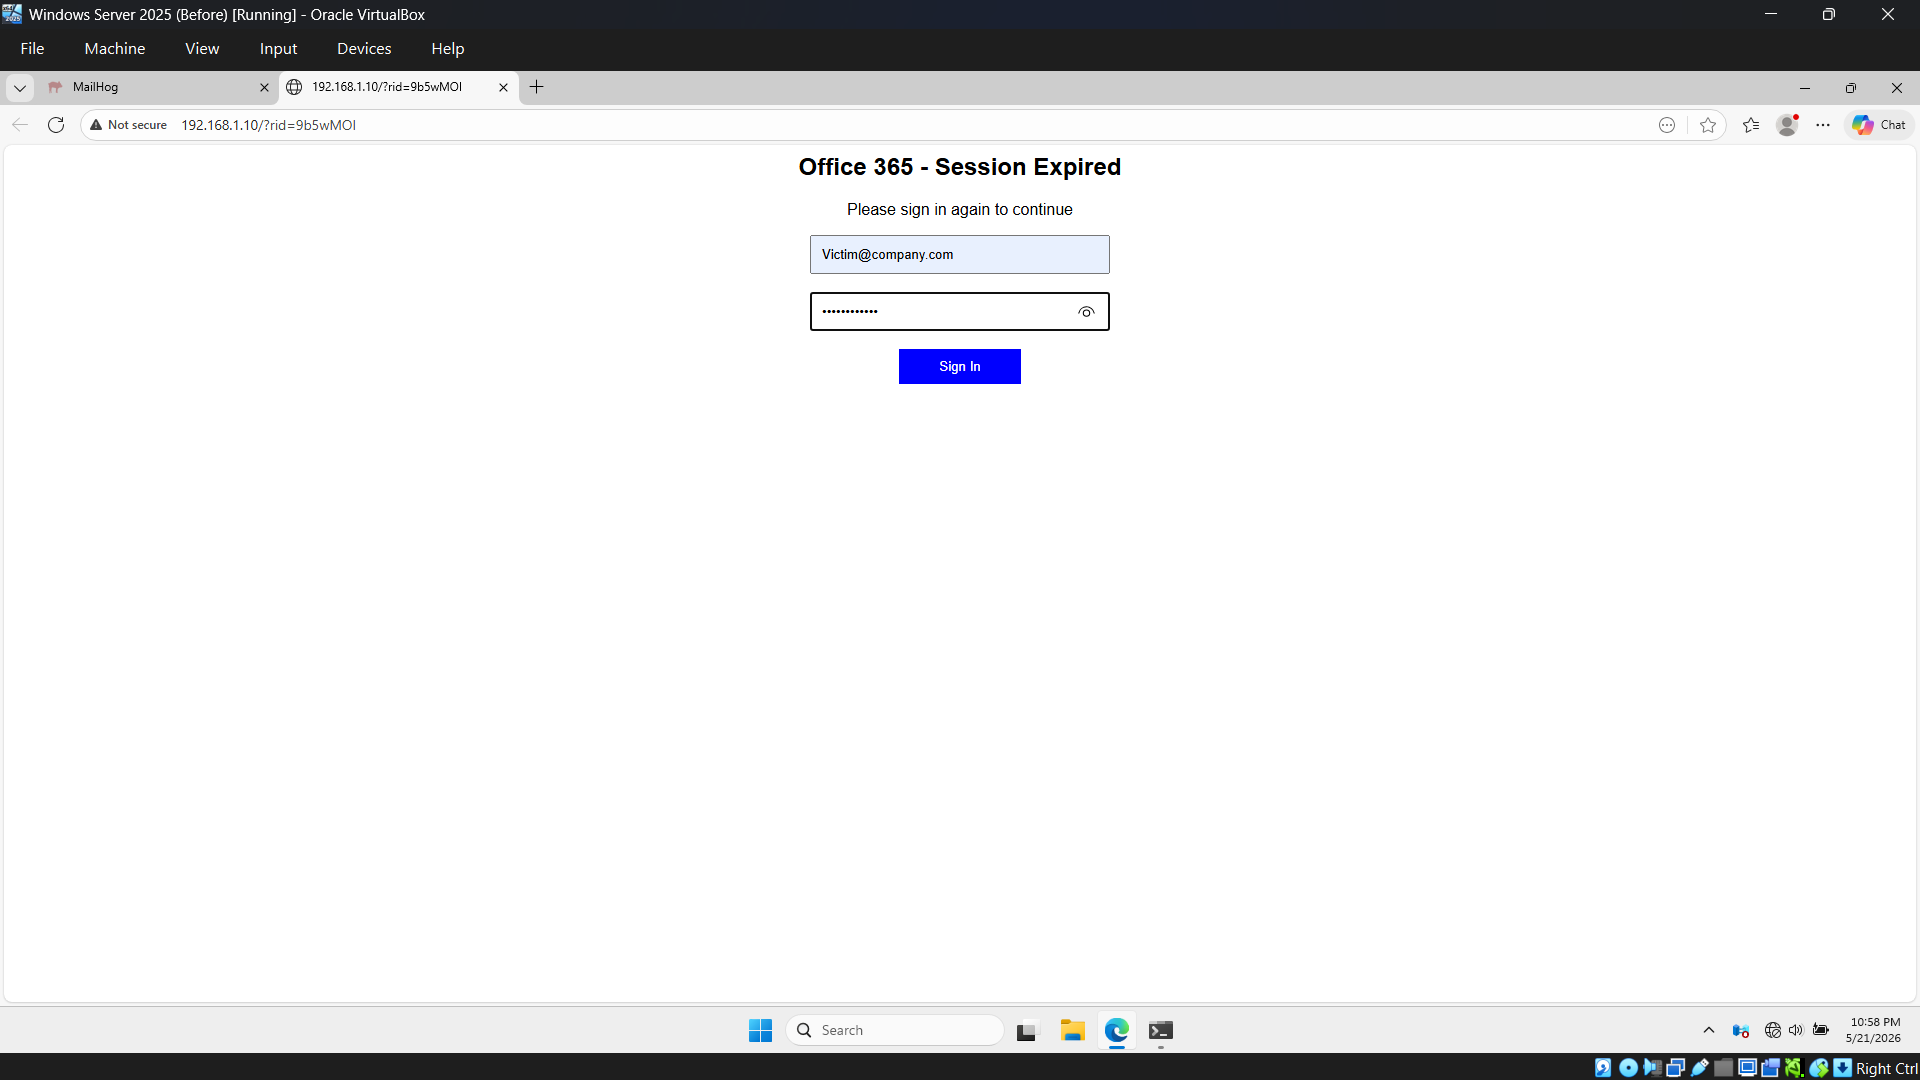Restore down the Edge browser window
This screenshot has height=1080, width=1920.
(1851, 88)
